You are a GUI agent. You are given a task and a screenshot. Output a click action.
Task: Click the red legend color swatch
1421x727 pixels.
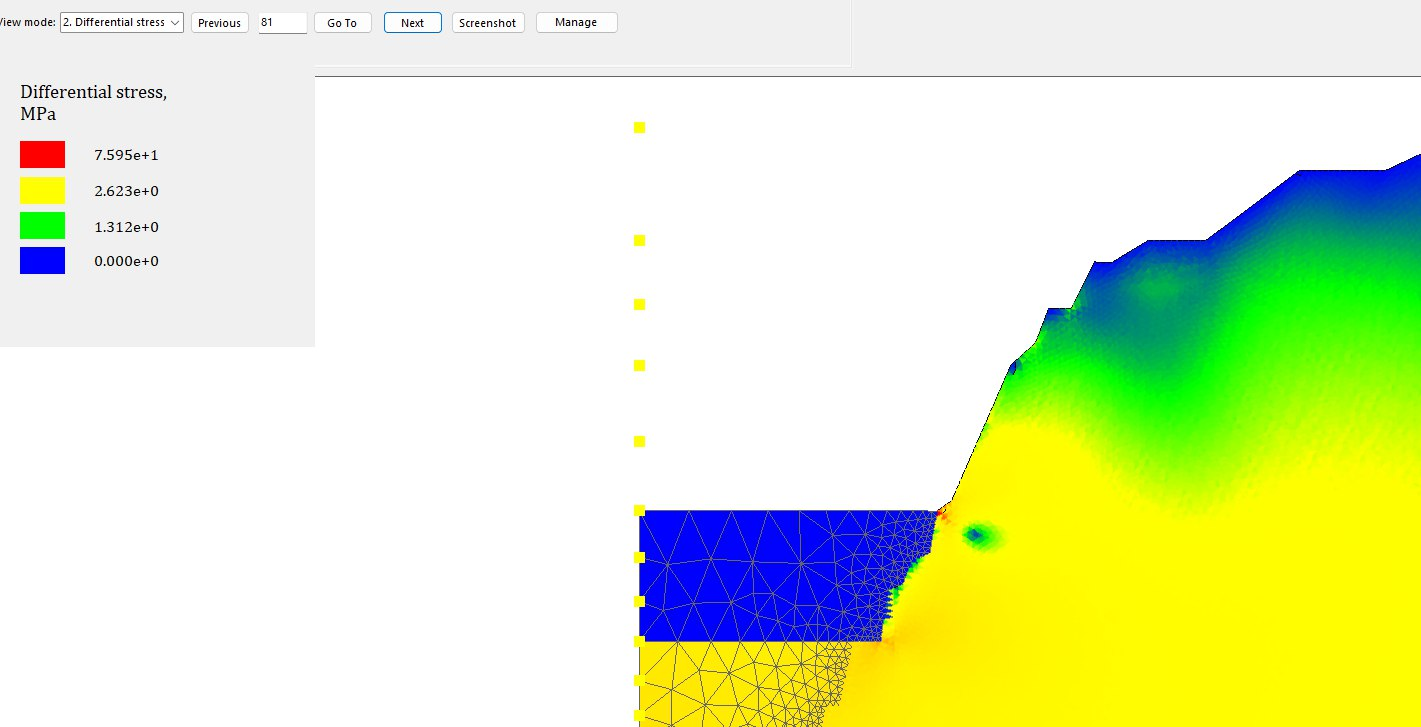point(42,154)
